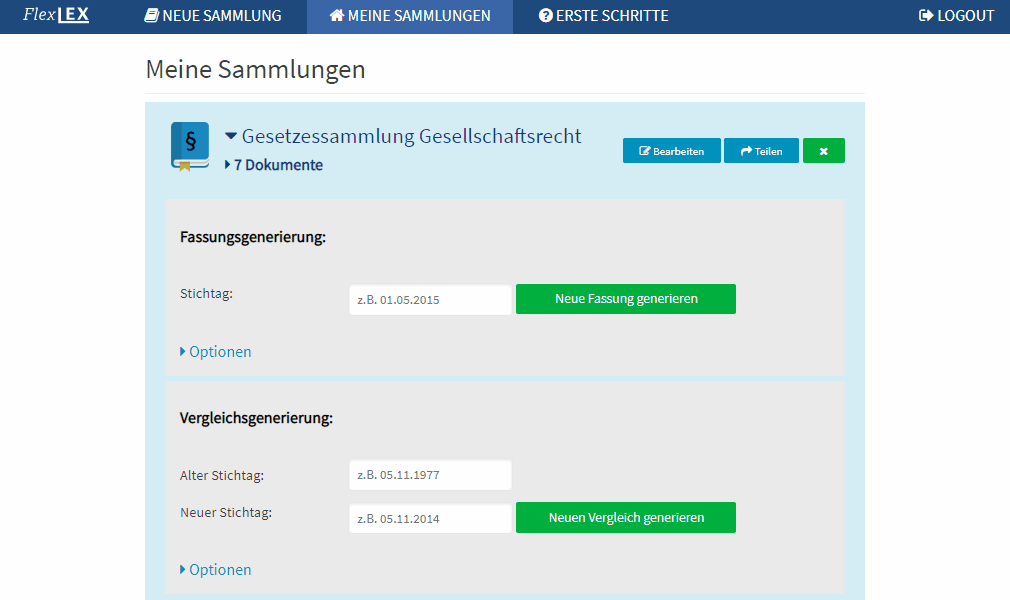Expand the 7 Dokumente list

pyautogui.click(x=227, y=164)
